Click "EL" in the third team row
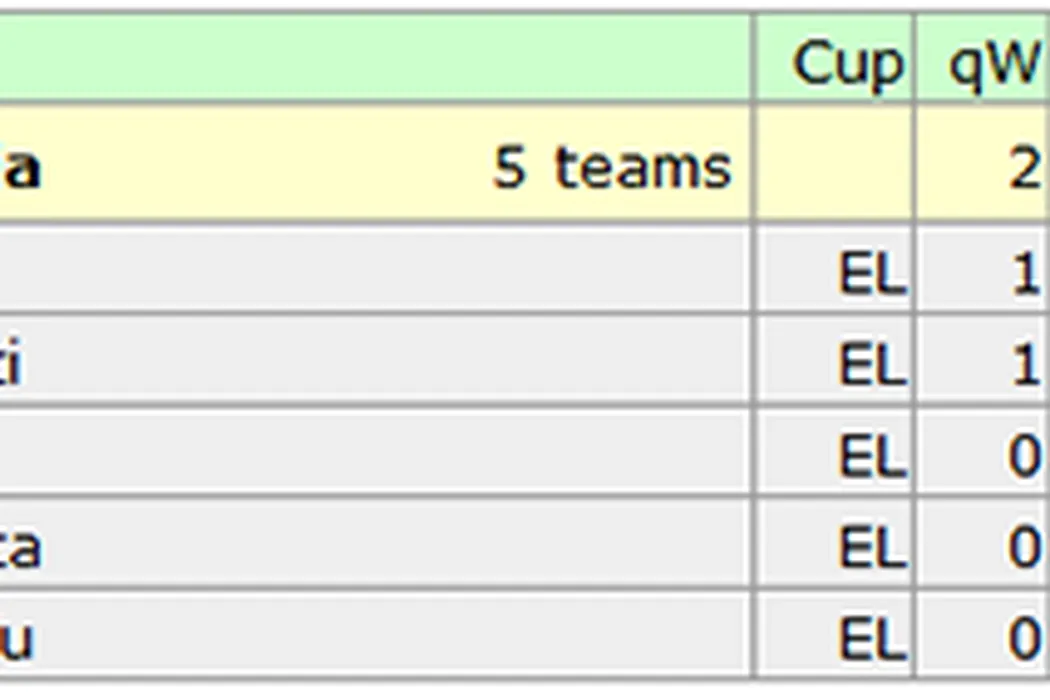Image resolution: width=1050 pixels, height=700 pixels. (x=871, y=457)
